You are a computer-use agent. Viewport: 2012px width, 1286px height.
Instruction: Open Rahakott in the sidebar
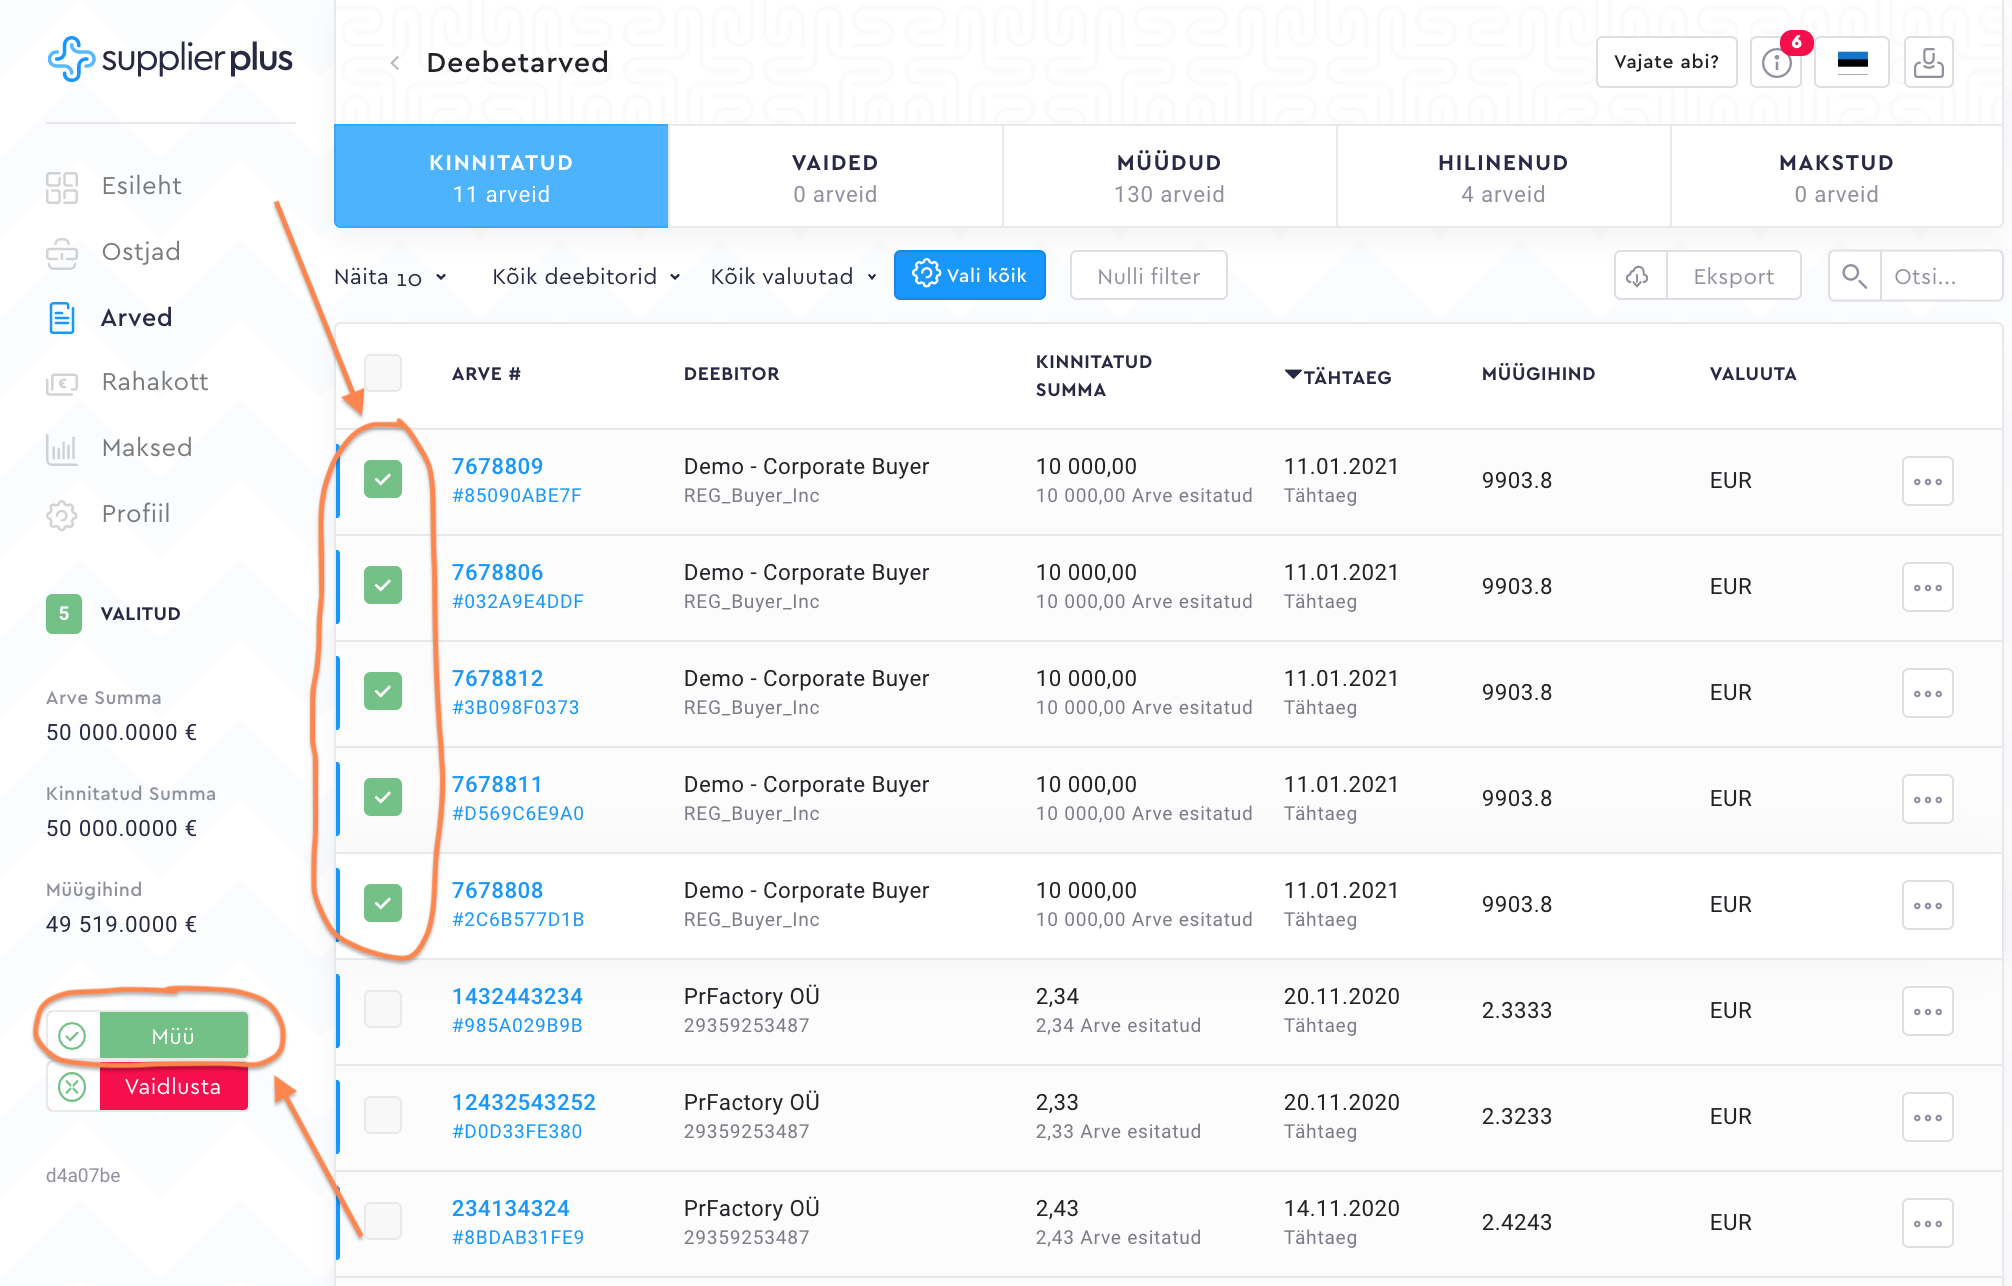(x=154, y=382)
